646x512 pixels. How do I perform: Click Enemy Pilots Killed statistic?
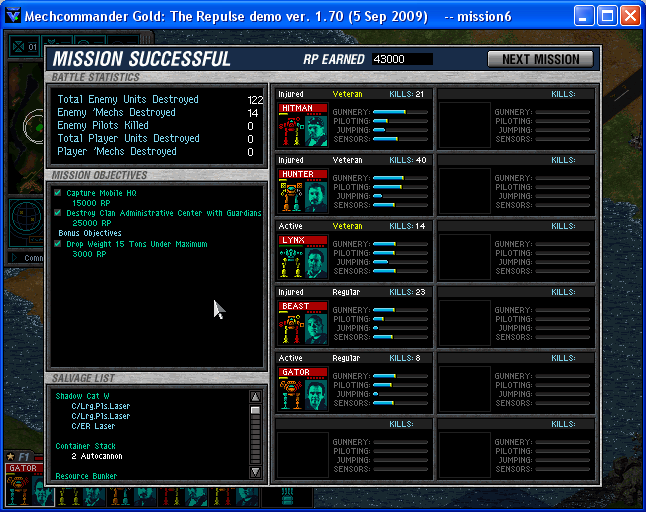pos(156,125)
